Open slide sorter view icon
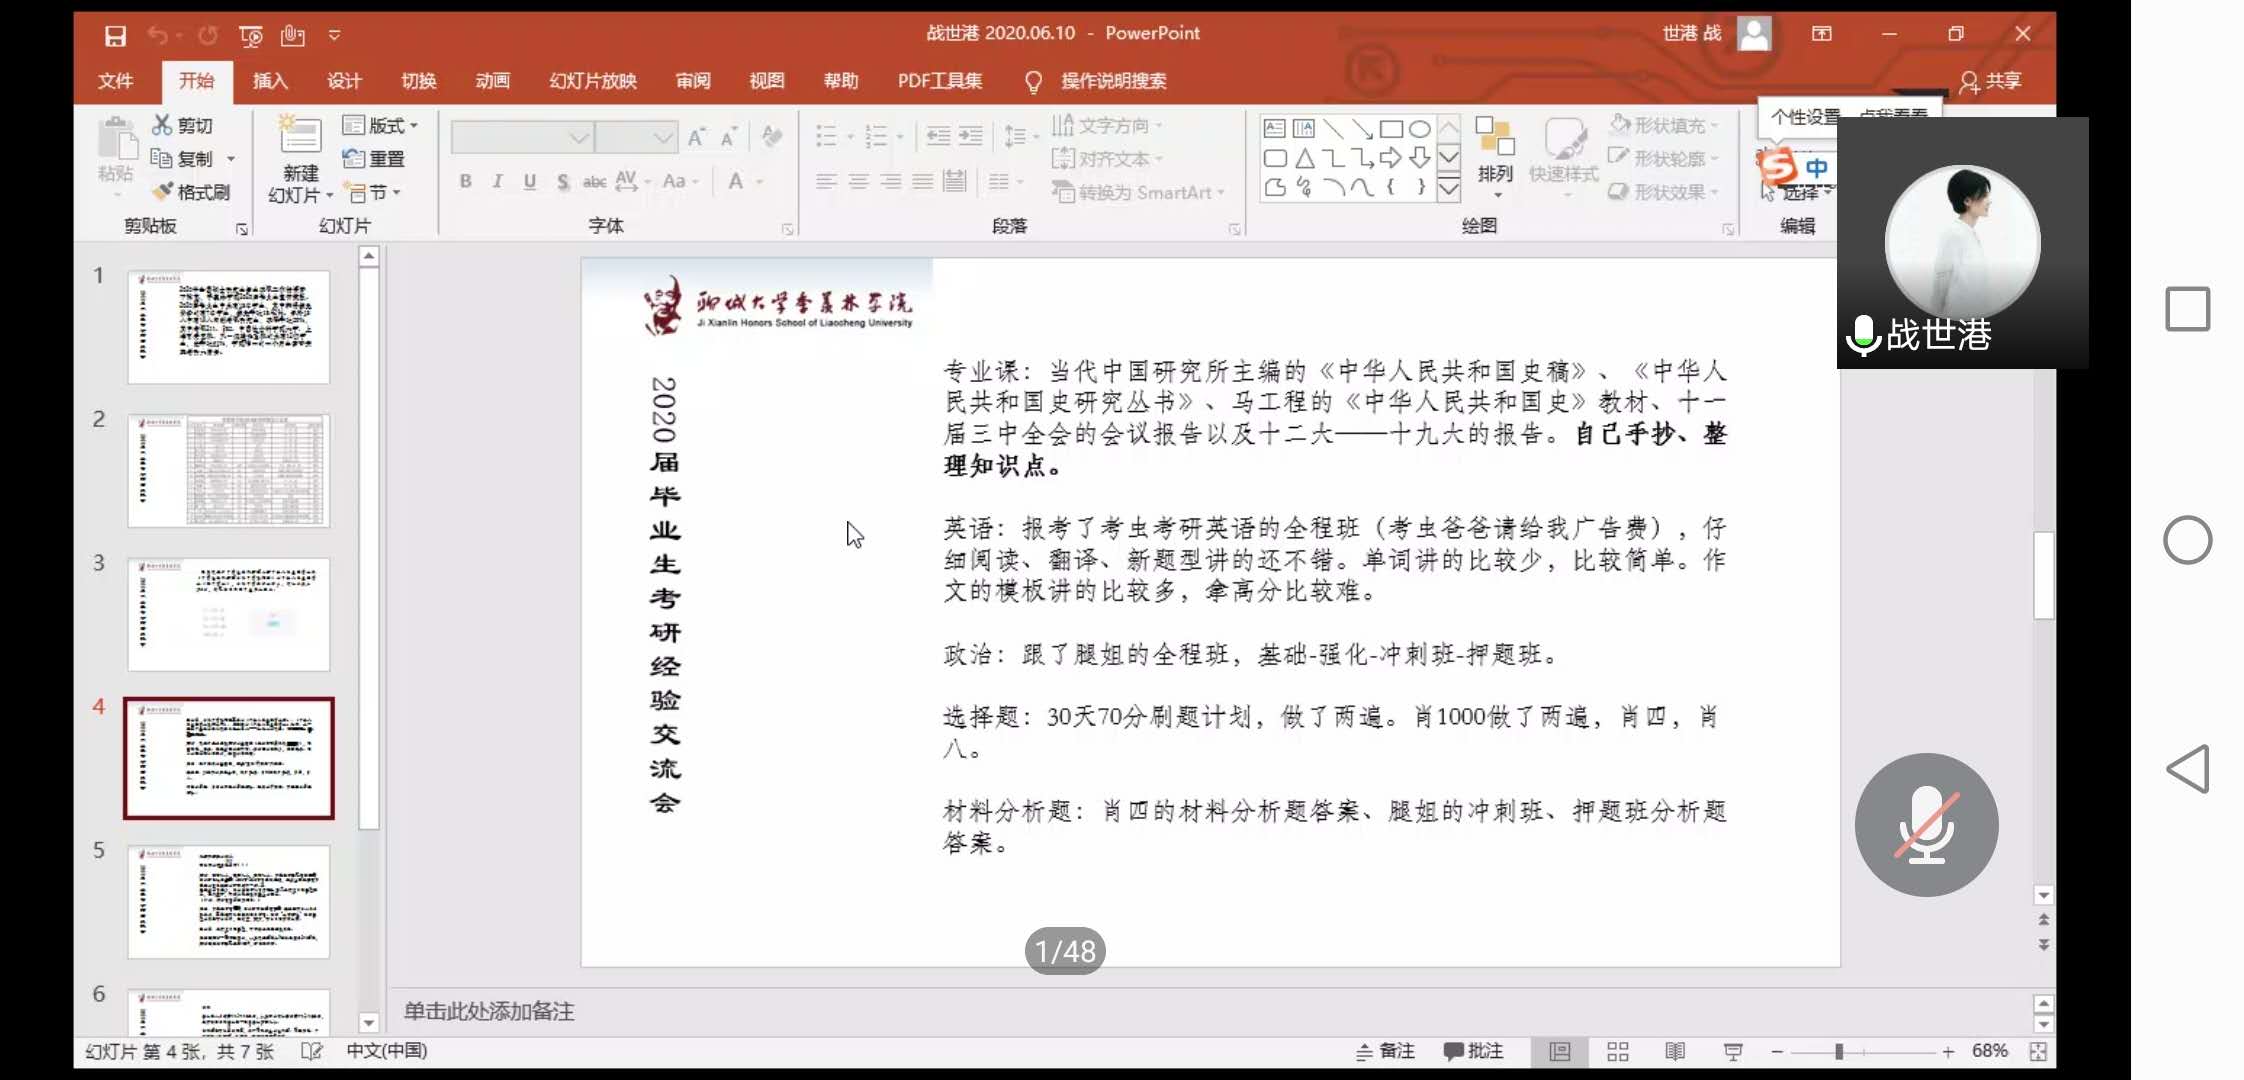 pos(1617,1051)
